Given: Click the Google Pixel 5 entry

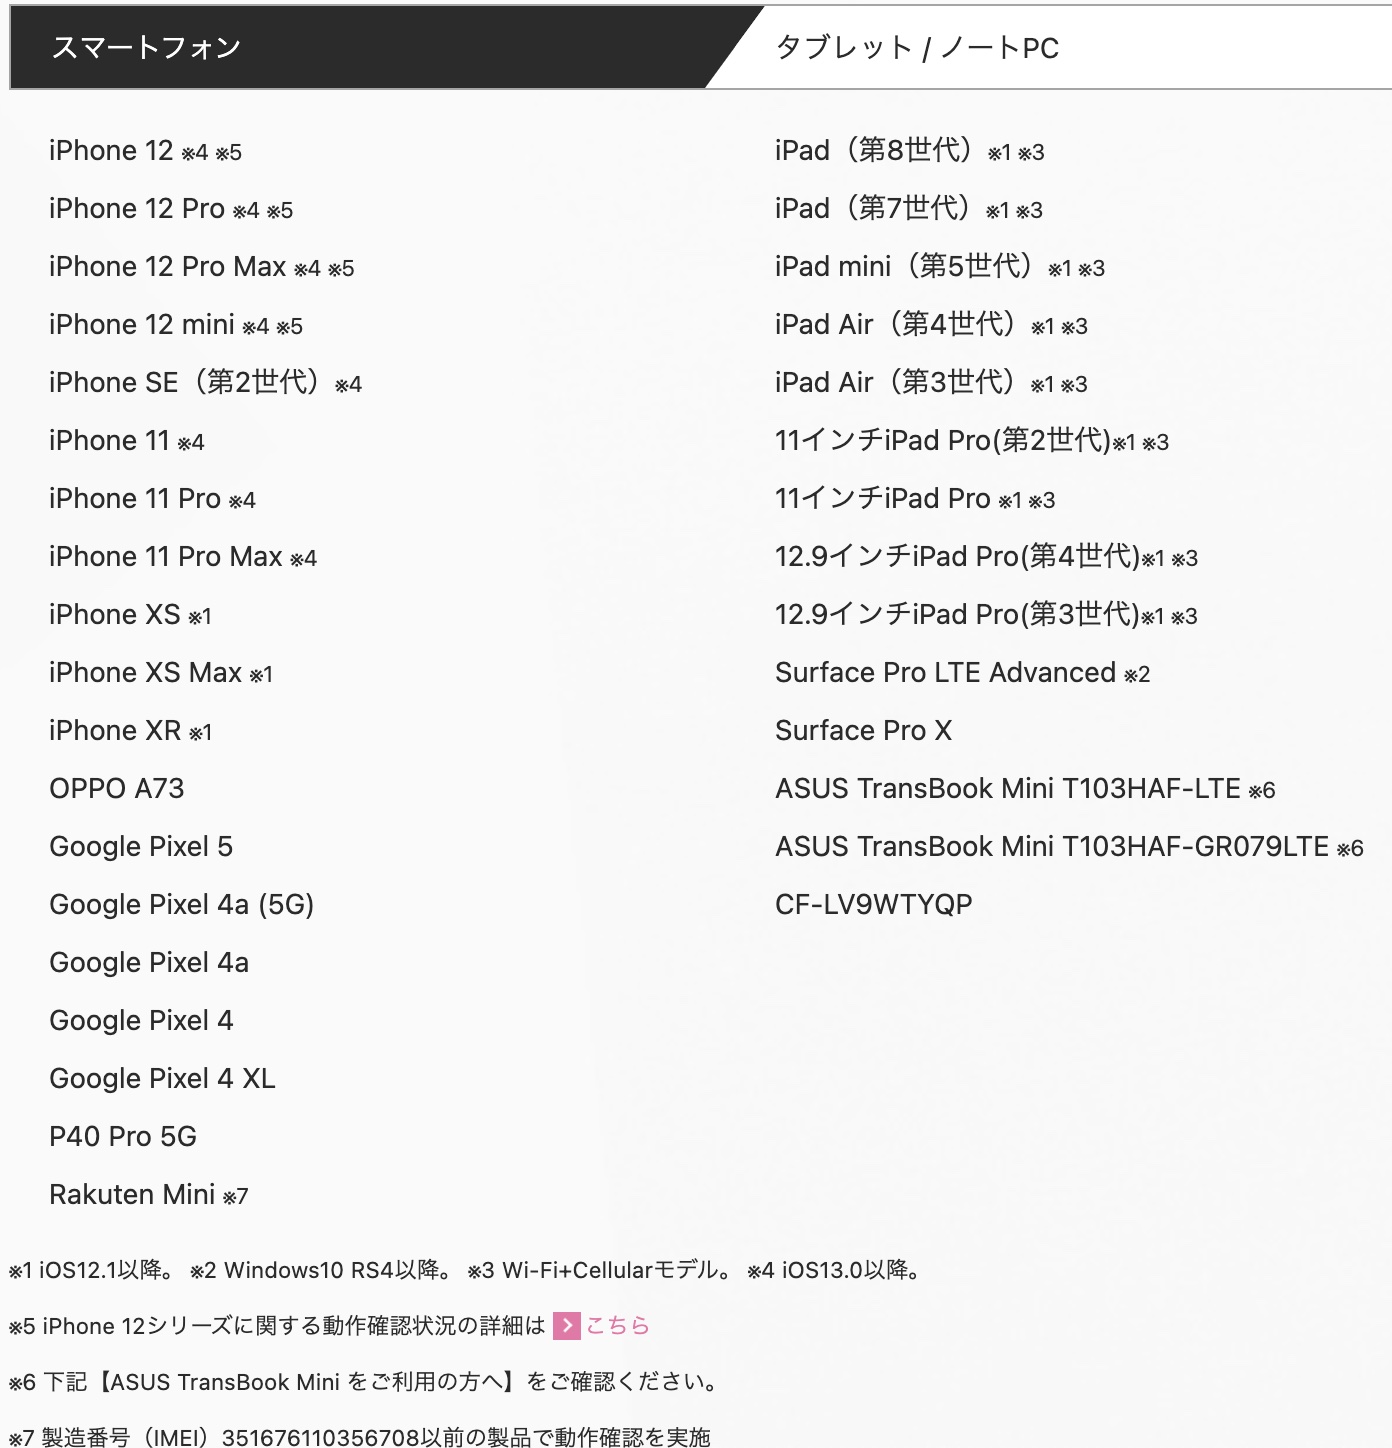Looking at the screenshot, I should tap(141, 847).
